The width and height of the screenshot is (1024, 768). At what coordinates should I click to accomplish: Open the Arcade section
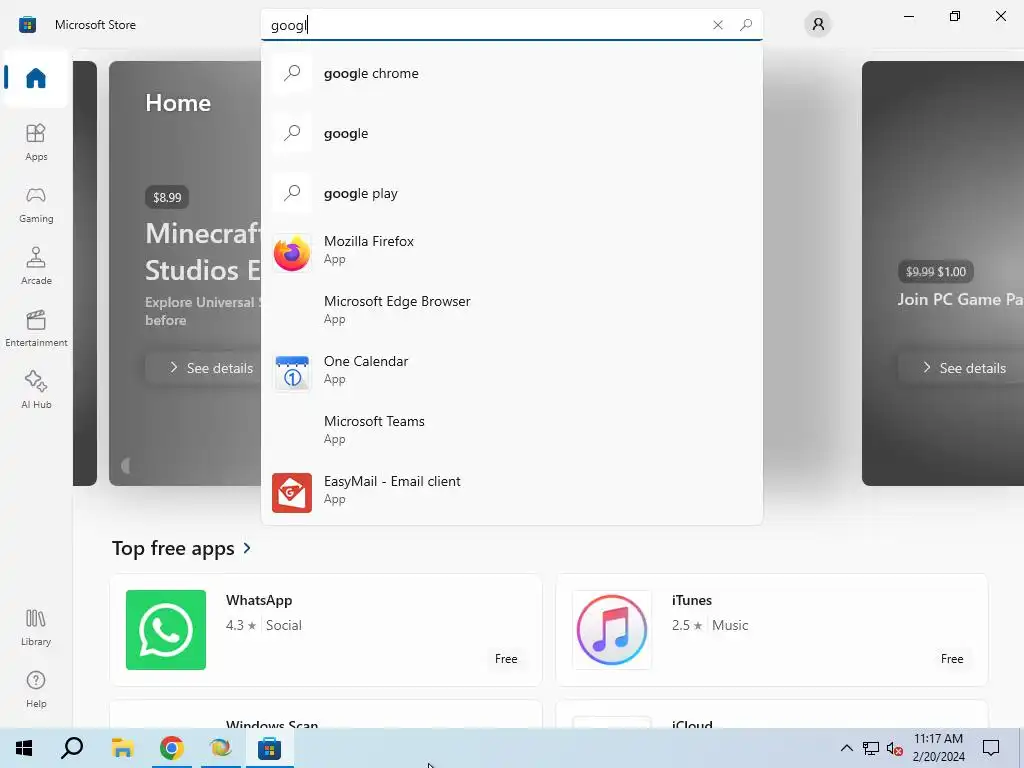(36, 266)
